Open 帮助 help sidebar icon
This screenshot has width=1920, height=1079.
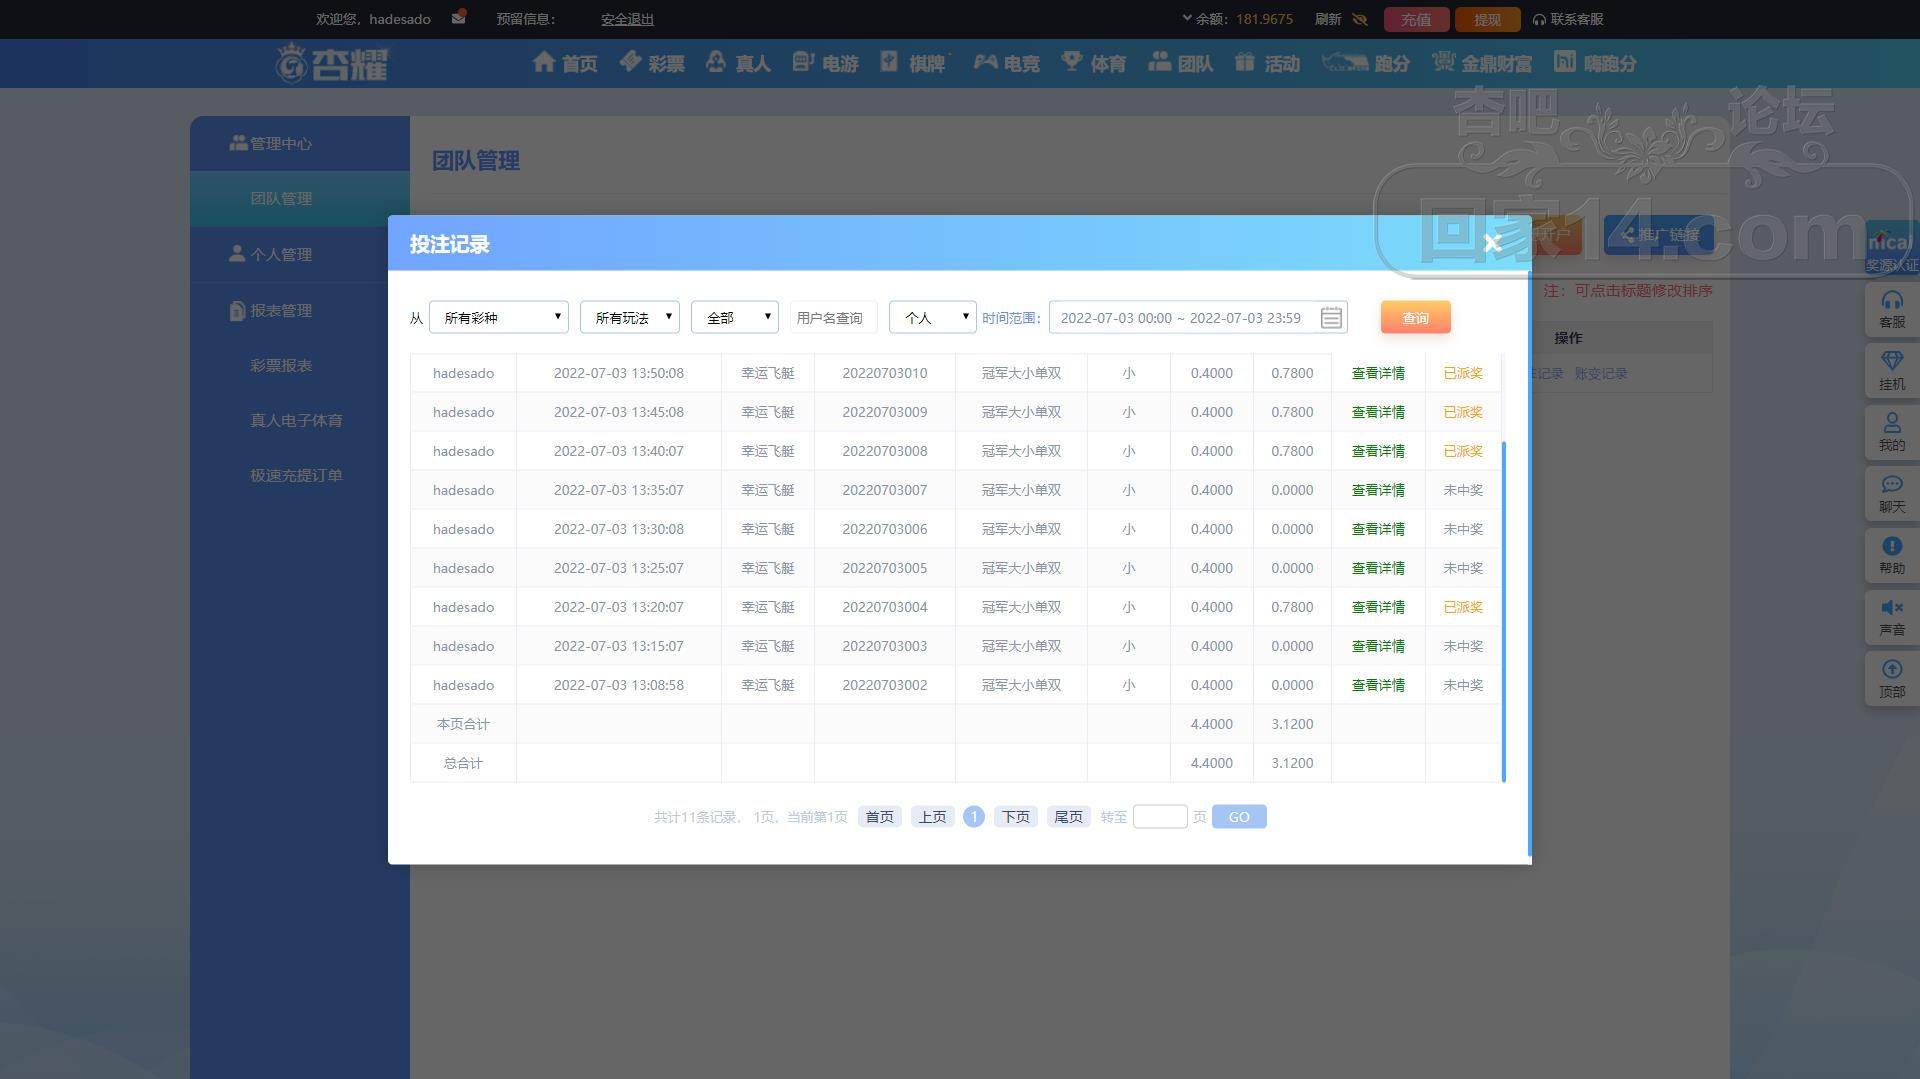click(x=1892, y=555)
